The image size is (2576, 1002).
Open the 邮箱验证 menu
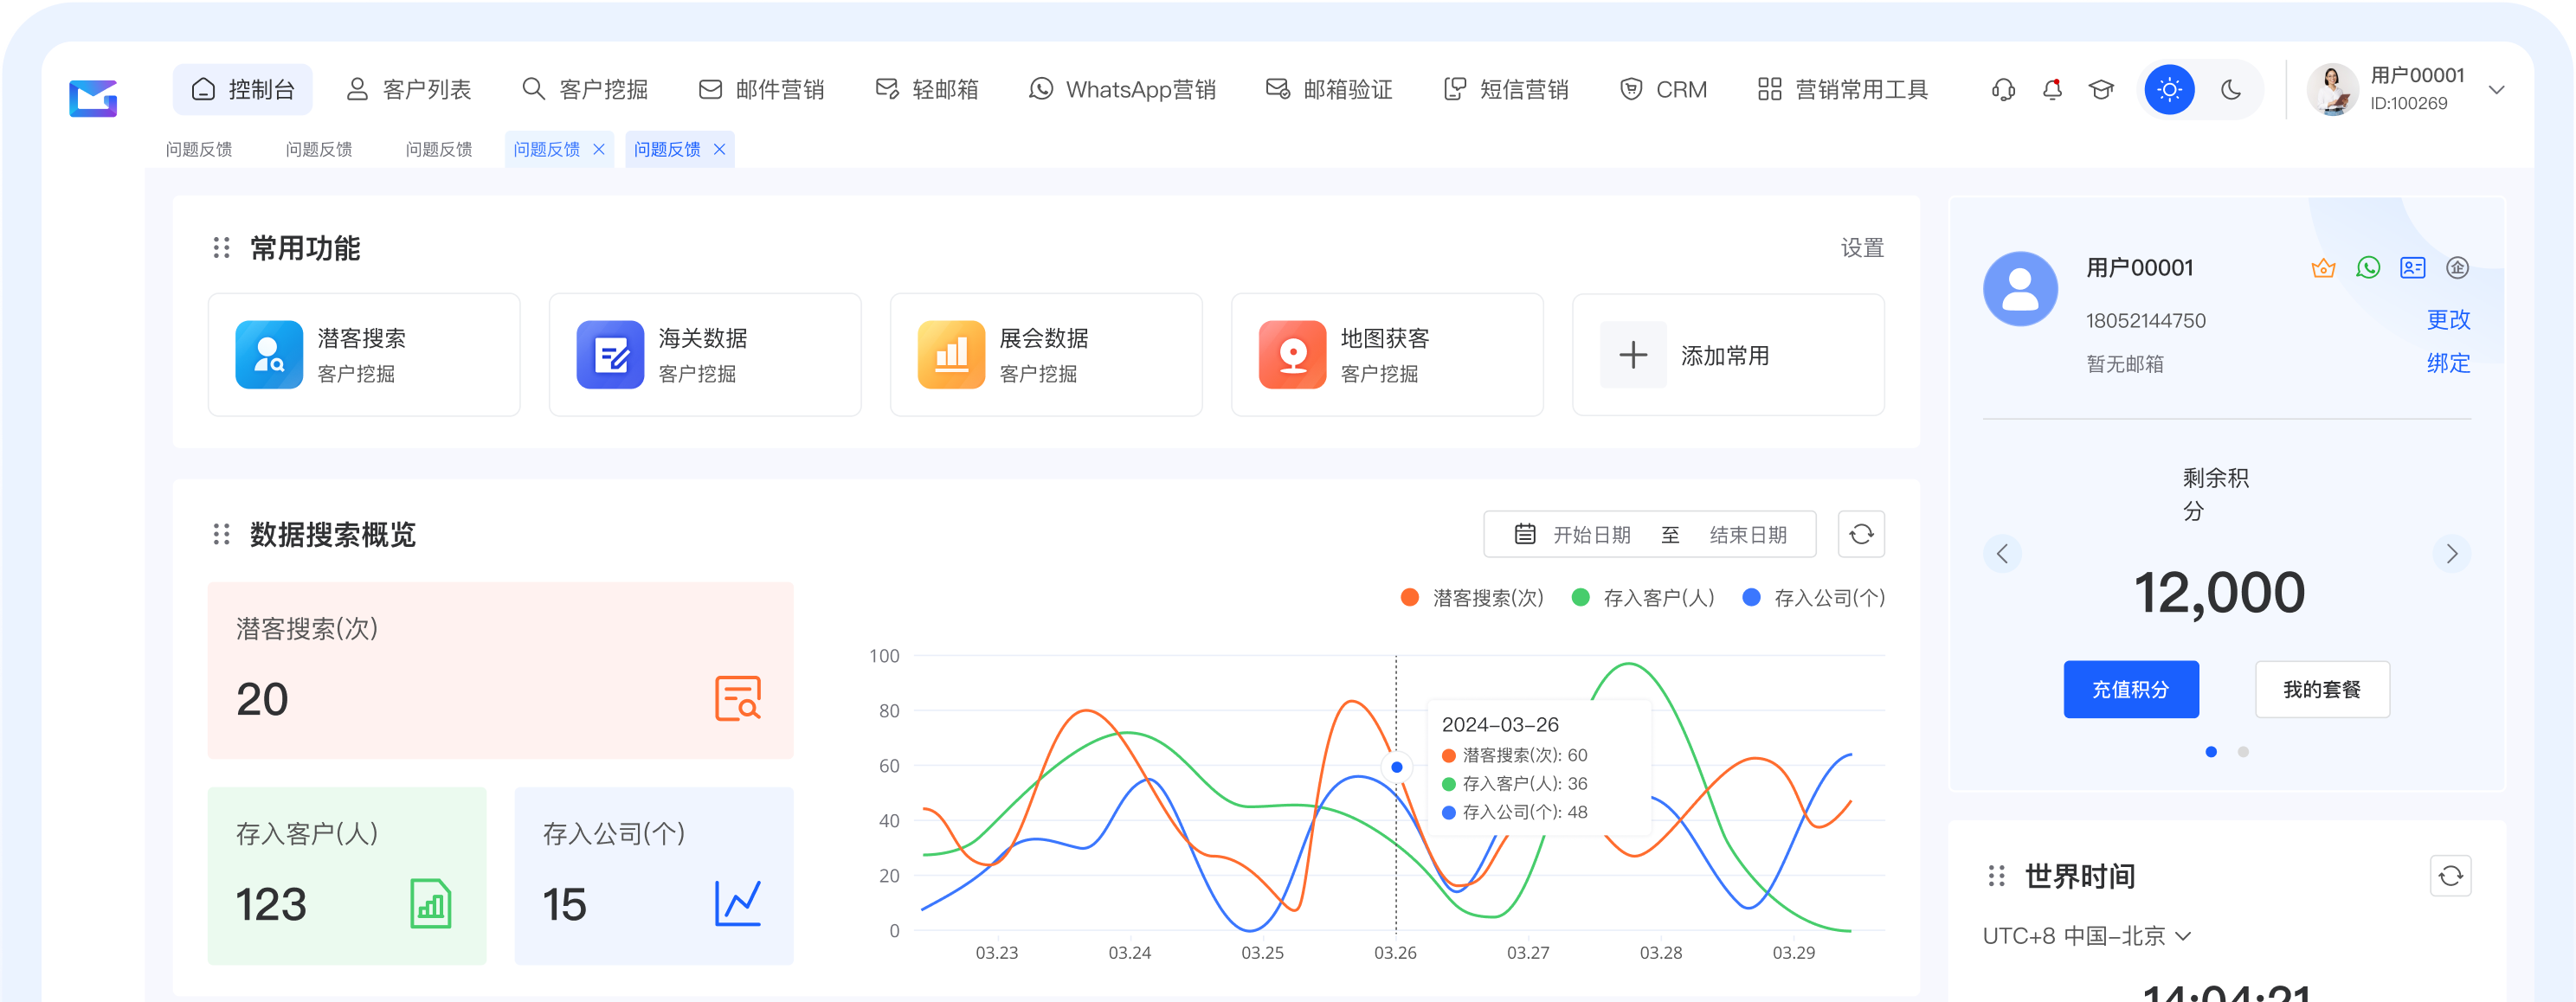(1328, 90)
